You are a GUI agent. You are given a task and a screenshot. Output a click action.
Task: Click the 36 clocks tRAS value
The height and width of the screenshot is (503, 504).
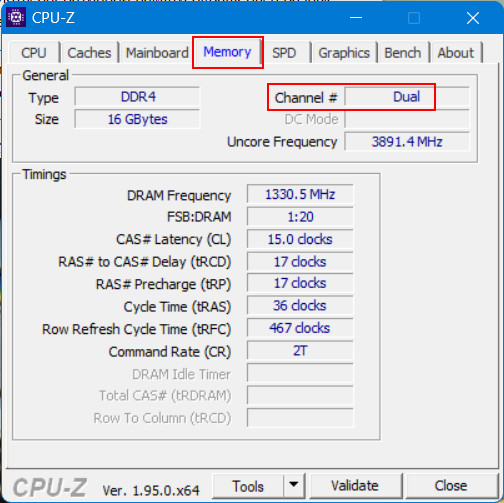[x=300, y=306]
